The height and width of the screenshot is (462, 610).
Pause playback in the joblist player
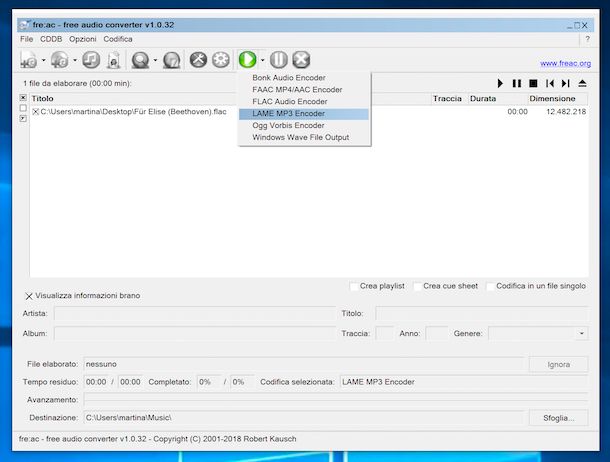coord(517,83)
